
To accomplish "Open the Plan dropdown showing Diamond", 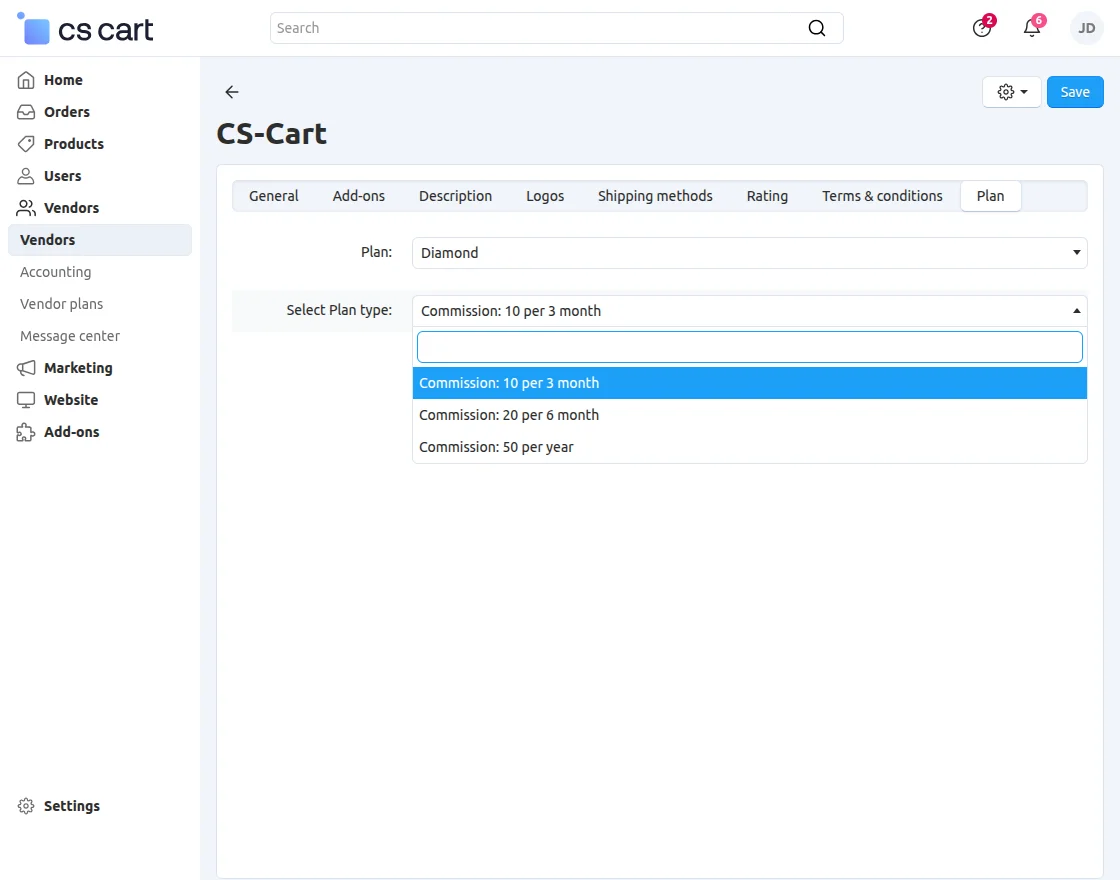I will point(749,253).
